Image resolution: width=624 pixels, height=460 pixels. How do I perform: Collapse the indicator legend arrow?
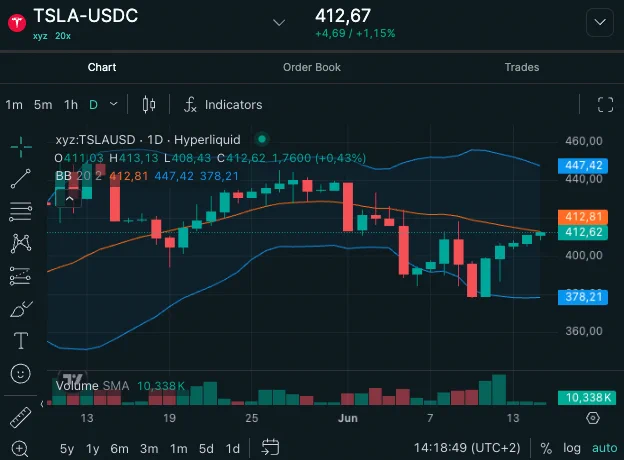coord(69,198)
